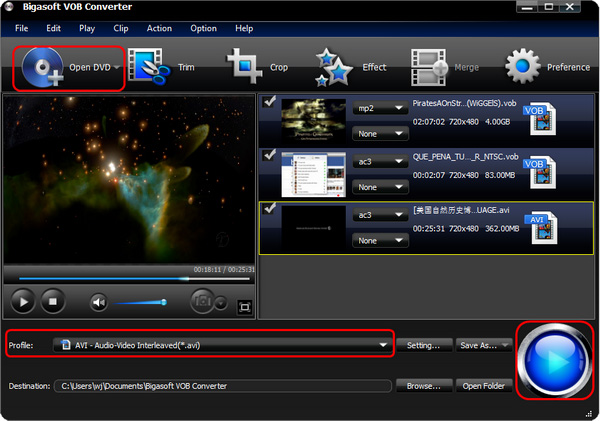Click VOB file icon for PiratesAOnStr file
Image resolution: width=600 pixels, height=421 pixels.
tap(540, 119)
